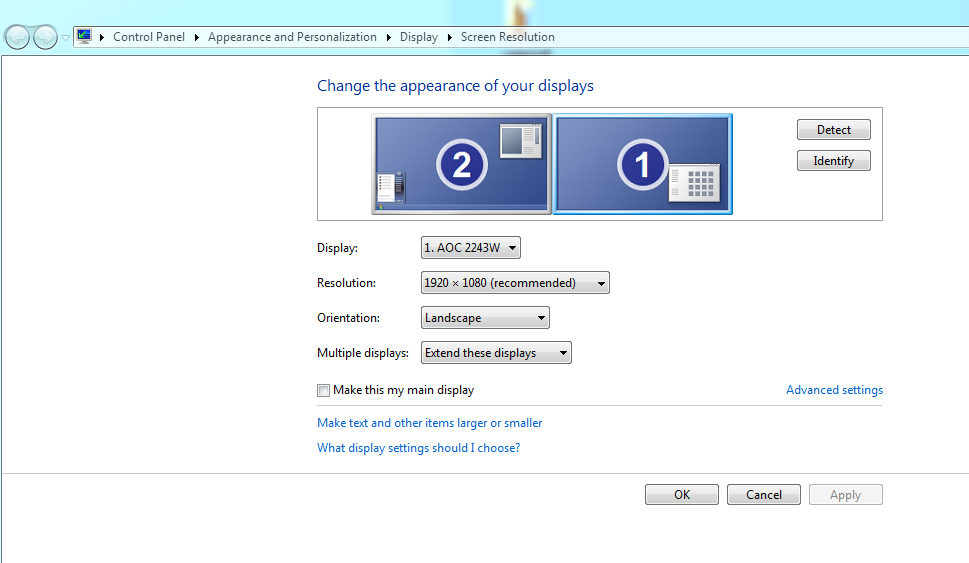Click the Resolution: label
The height and width of the screenshot is (563, 969).
(346, 282)
